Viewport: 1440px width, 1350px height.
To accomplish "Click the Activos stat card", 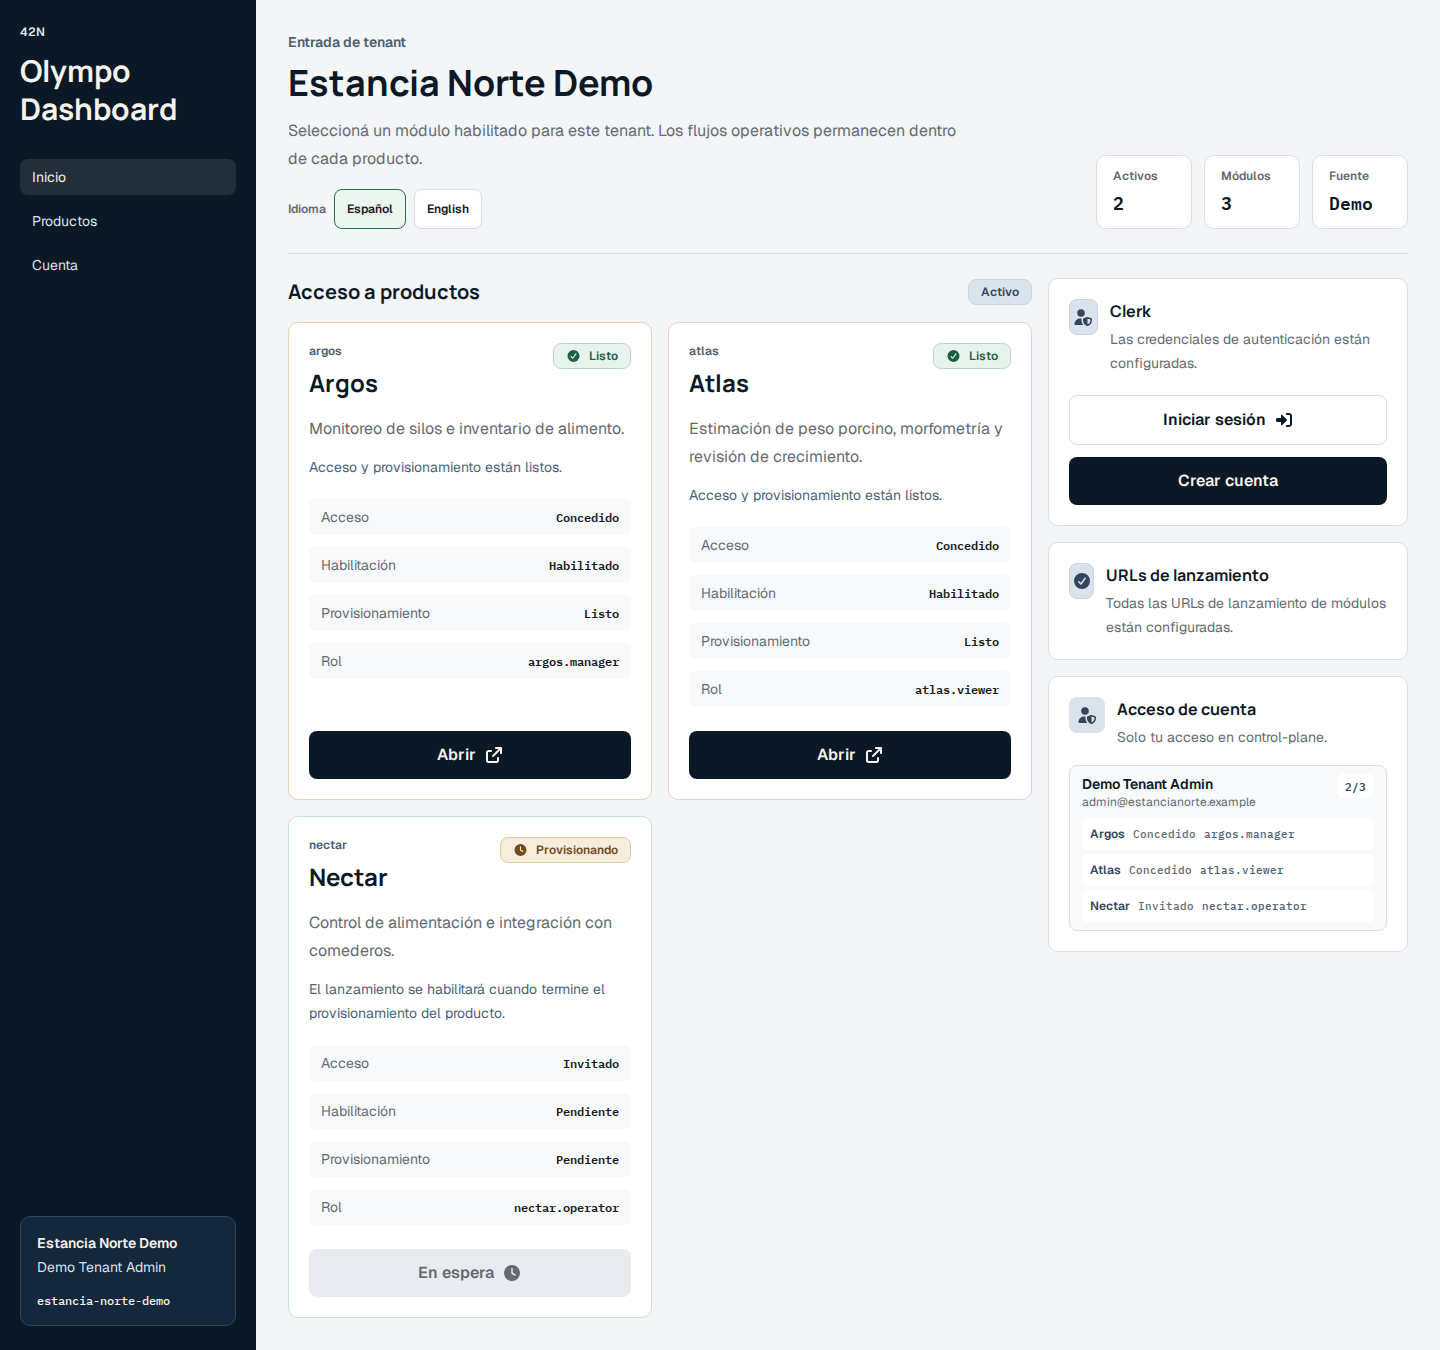I will [1144, 192].
